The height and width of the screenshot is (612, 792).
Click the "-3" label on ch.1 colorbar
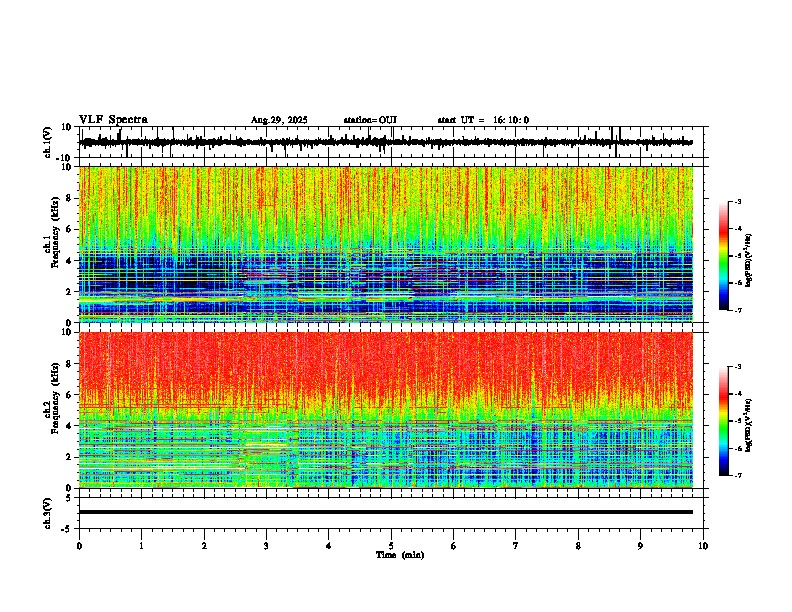[x=737, y=201]
